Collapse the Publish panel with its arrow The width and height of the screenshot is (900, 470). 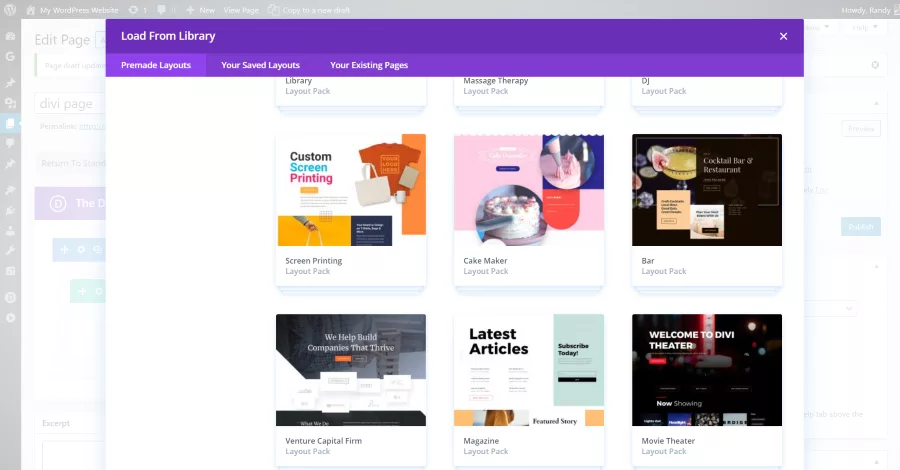876,103
